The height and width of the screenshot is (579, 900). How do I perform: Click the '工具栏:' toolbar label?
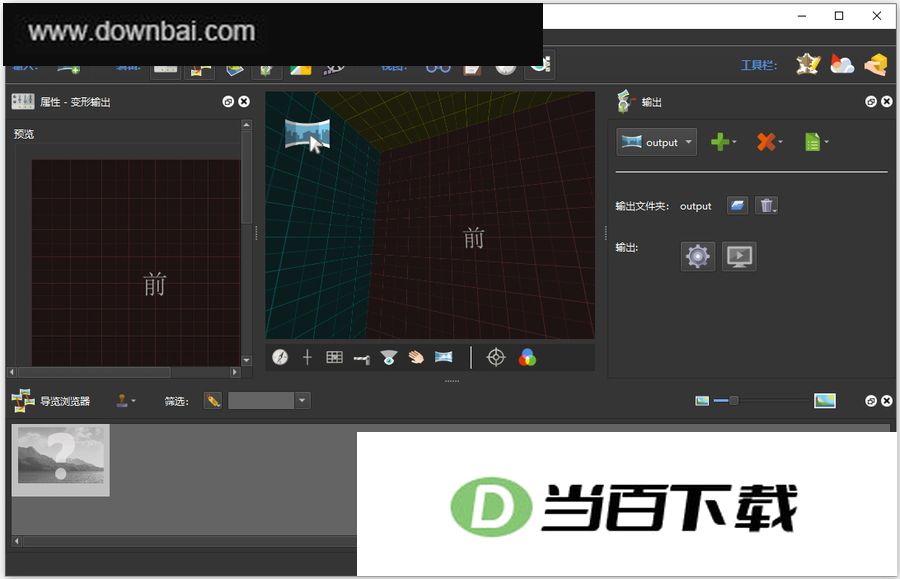click(759, 65)
